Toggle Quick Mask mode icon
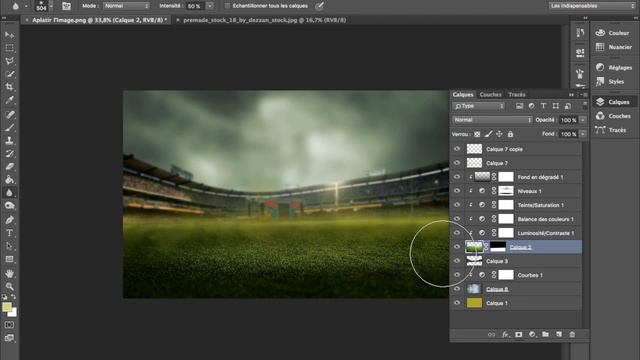The width and height of the screenshot is (640, 360). coord(9,325)
